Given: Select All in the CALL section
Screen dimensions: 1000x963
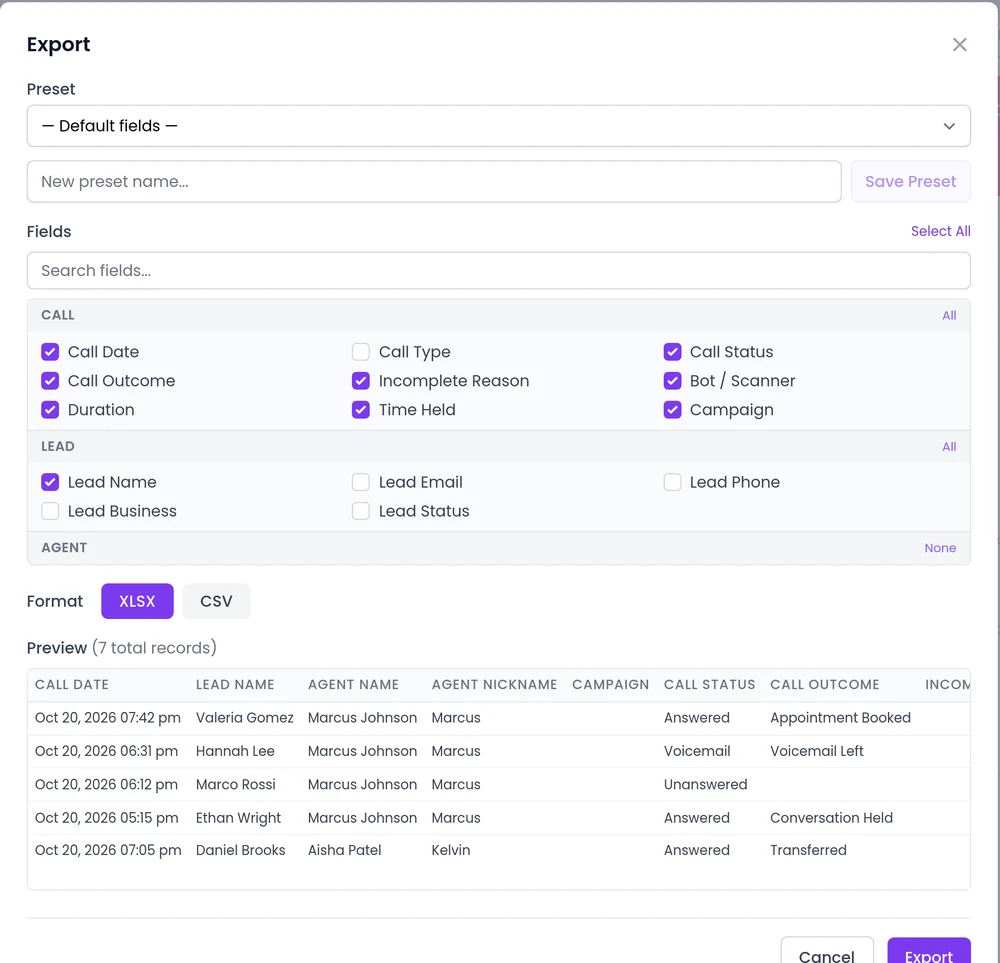Looking at the screenshot, I should pos(949,315).
